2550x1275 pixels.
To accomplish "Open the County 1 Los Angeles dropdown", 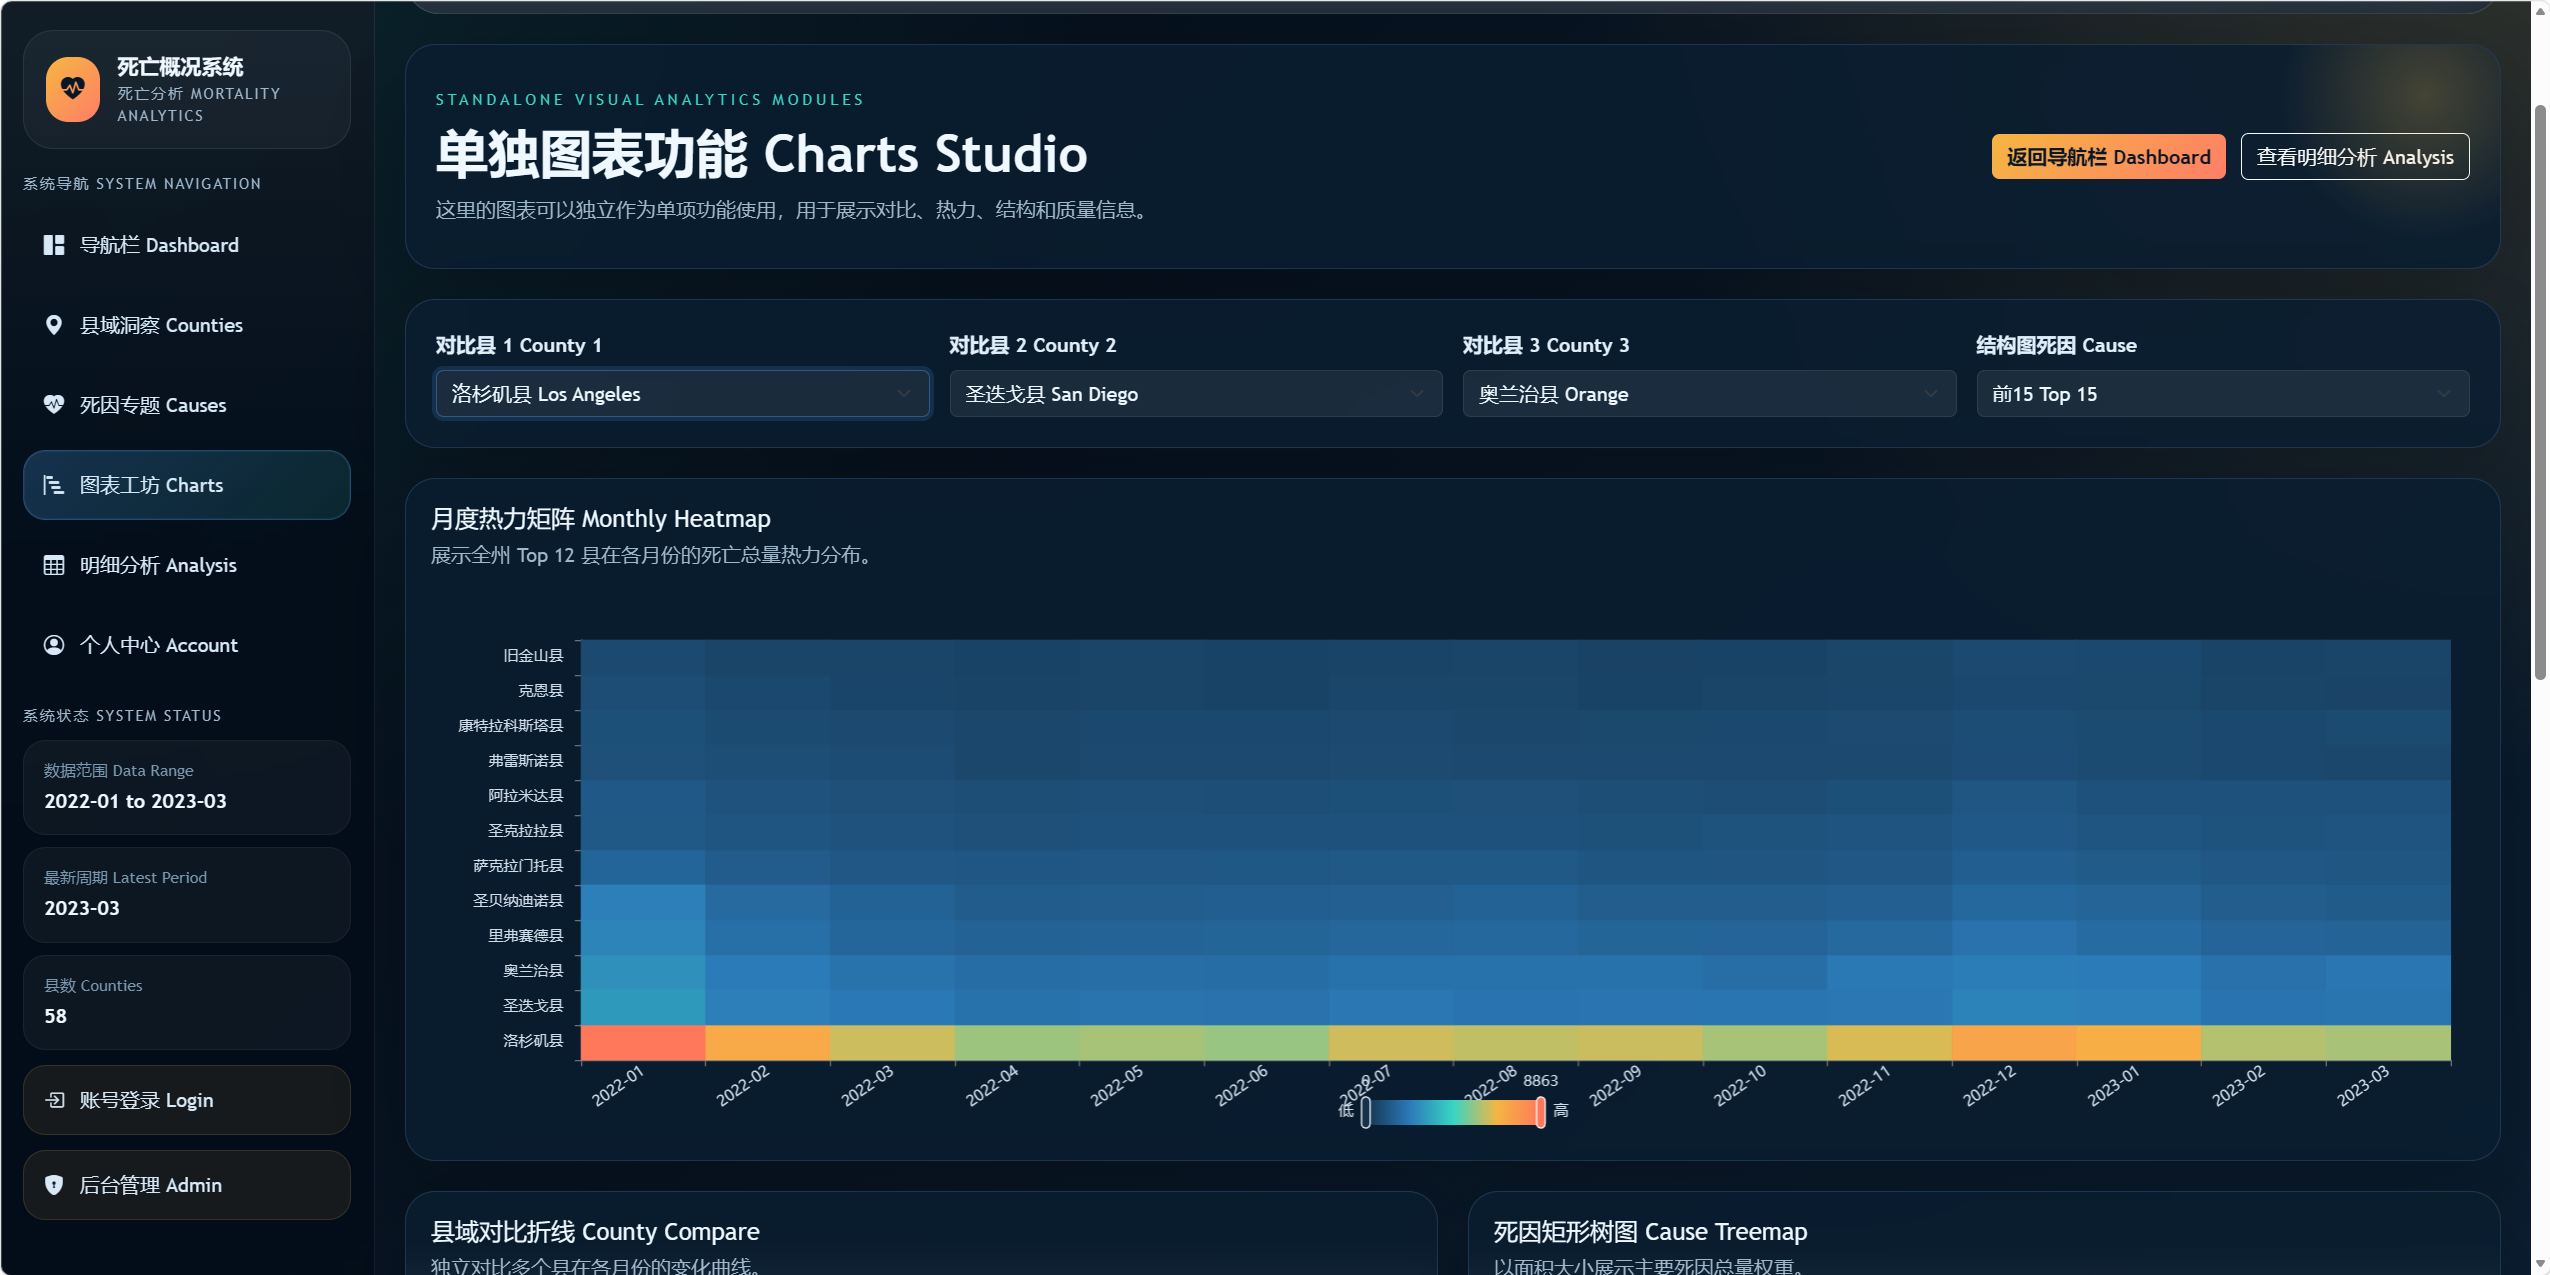I will [x=682, y=394].
